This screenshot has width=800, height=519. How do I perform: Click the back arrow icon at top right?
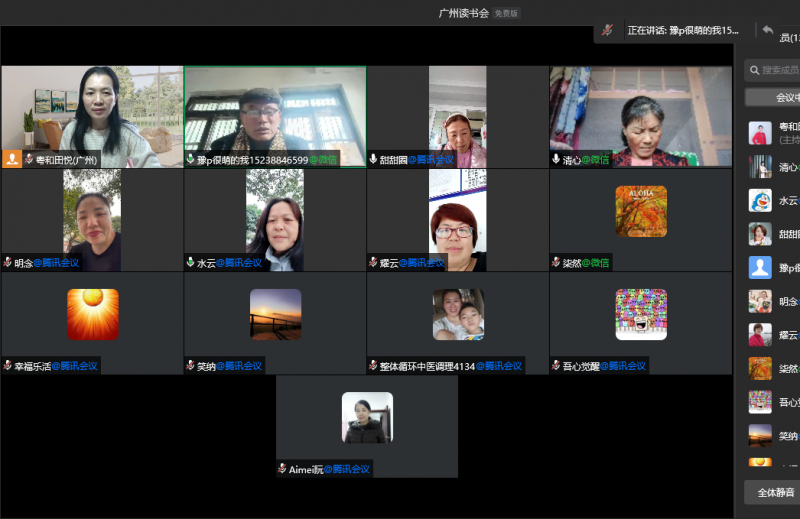767,31
